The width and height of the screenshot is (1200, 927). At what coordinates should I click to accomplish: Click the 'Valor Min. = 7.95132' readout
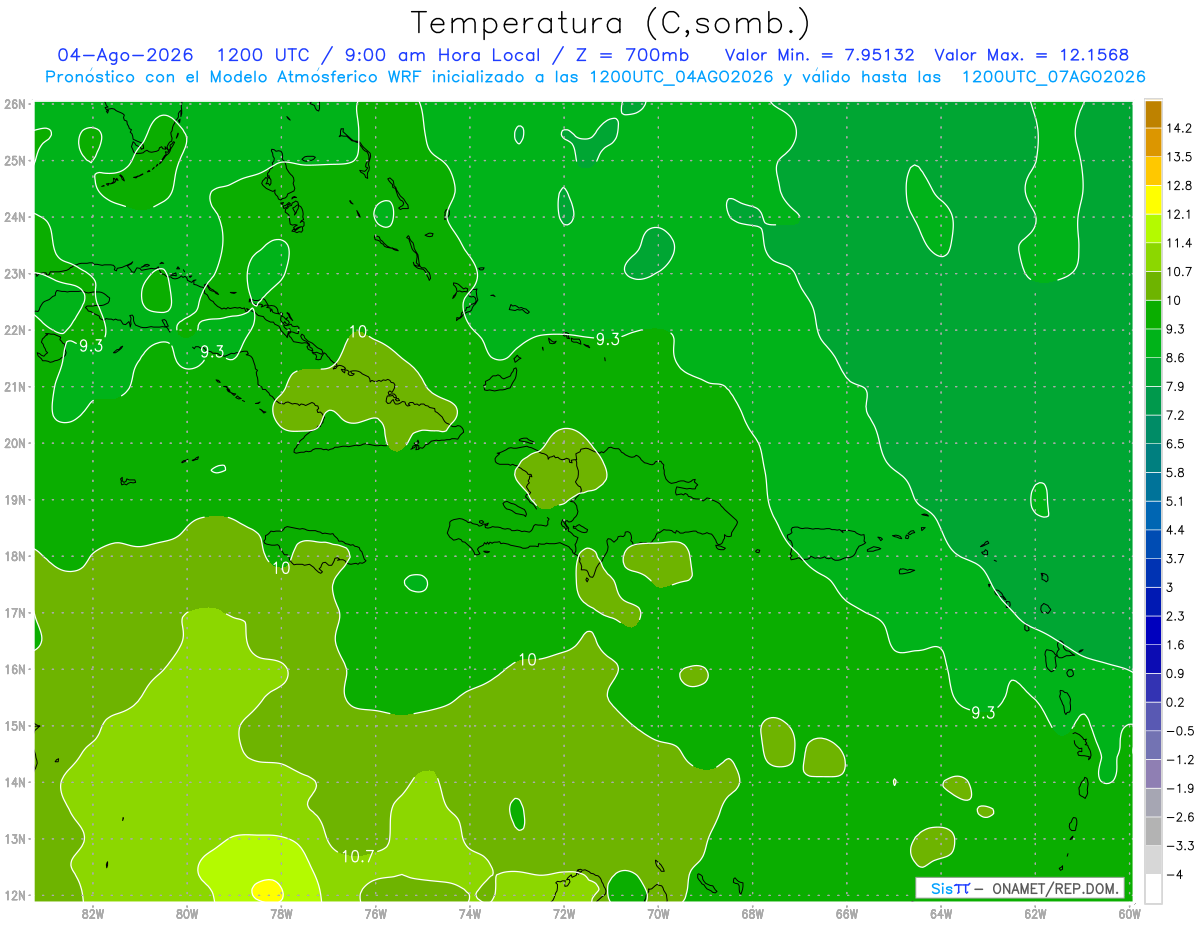pos(819,55)
